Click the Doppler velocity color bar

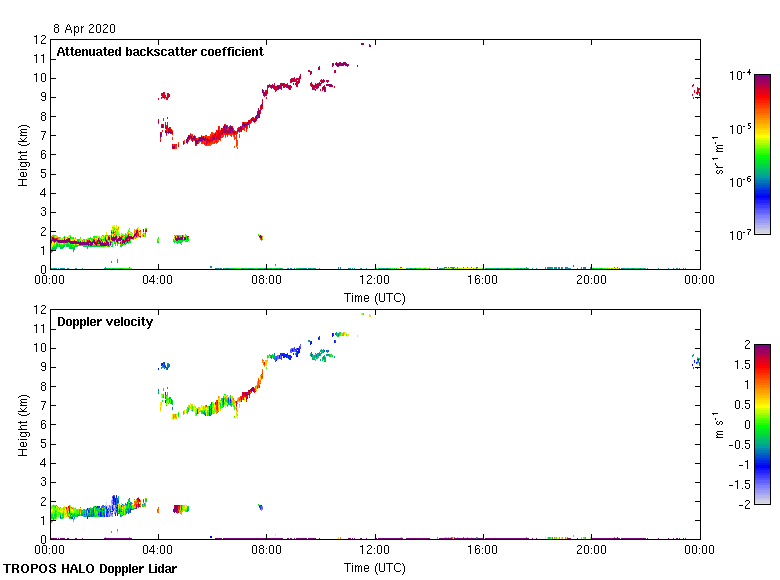762,424
